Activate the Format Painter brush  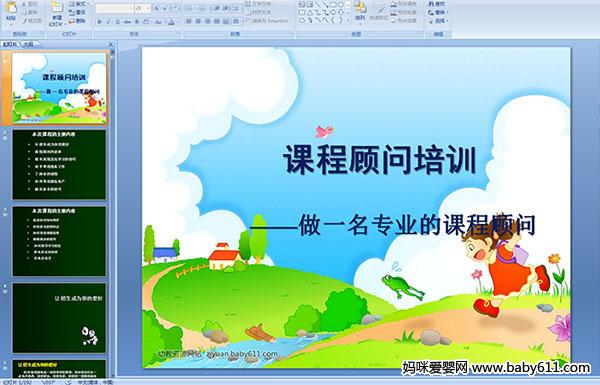point(31,21)
